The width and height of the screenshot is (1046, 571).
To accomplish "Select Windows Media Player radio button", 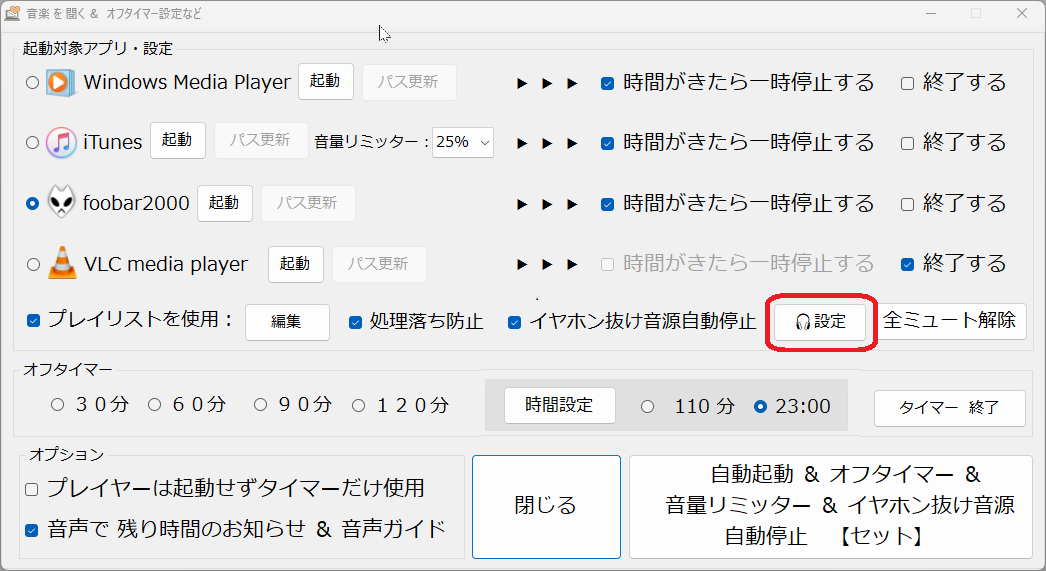I will point(32,83).
